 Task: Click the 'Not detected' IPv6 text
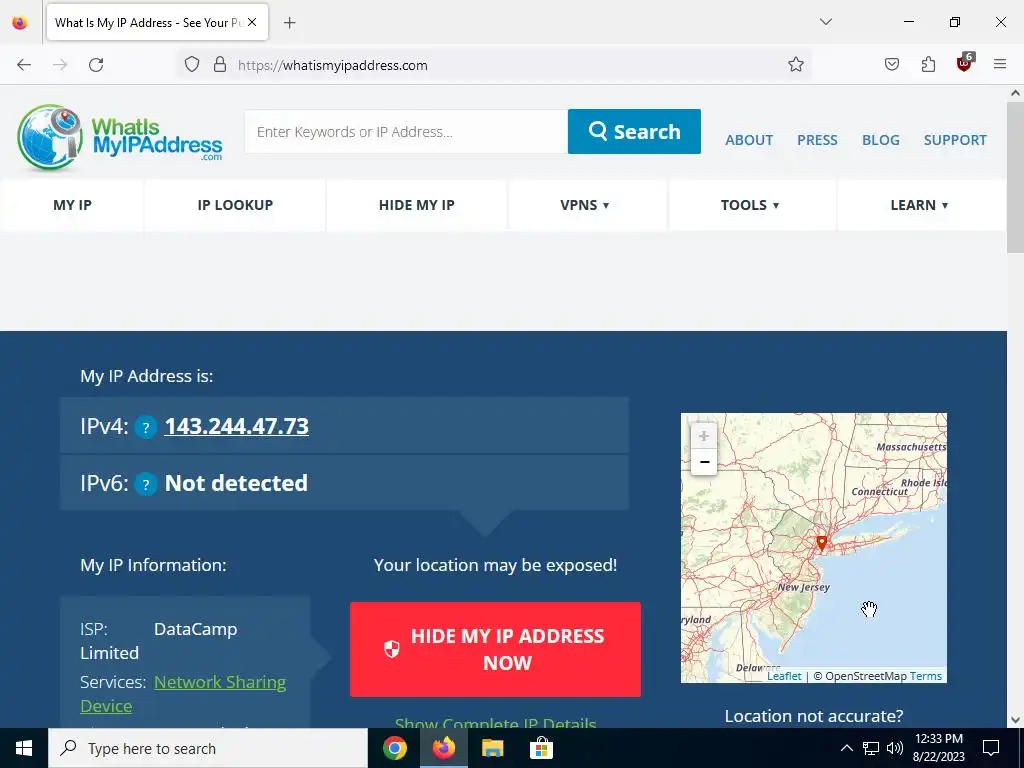point(236,483)
